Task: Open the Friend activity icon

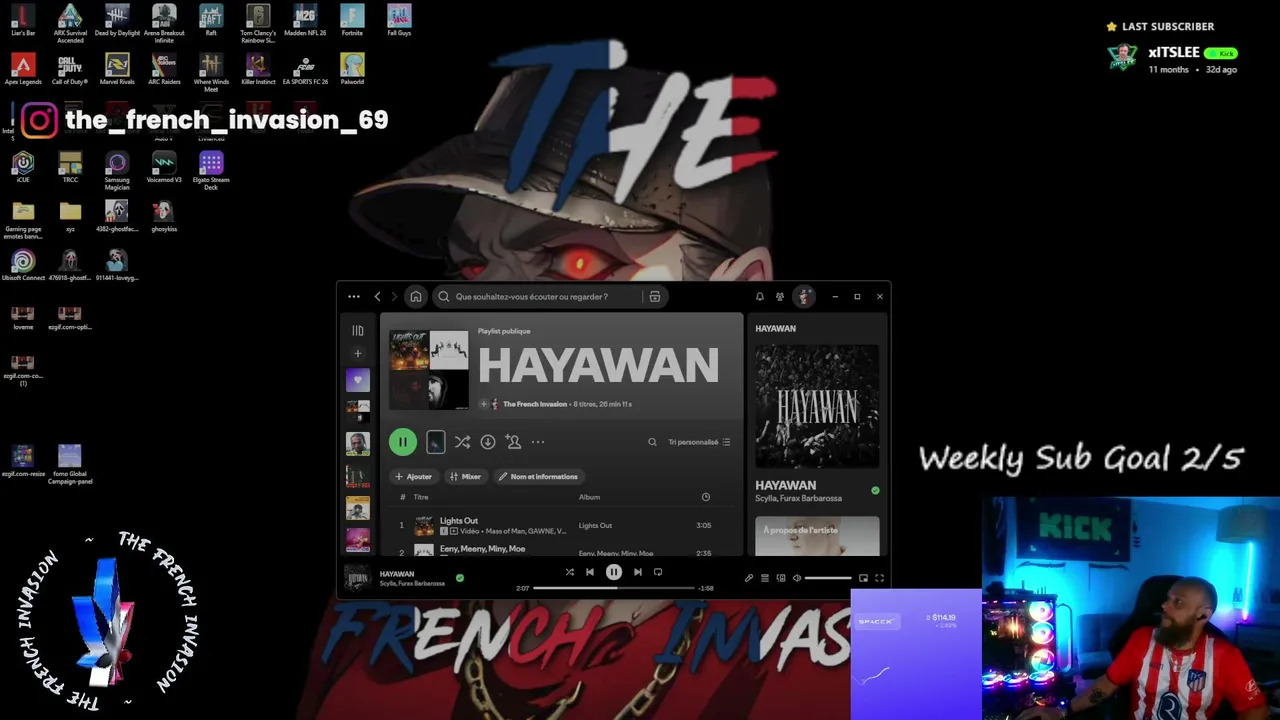Action: click(x=780, y=297)
